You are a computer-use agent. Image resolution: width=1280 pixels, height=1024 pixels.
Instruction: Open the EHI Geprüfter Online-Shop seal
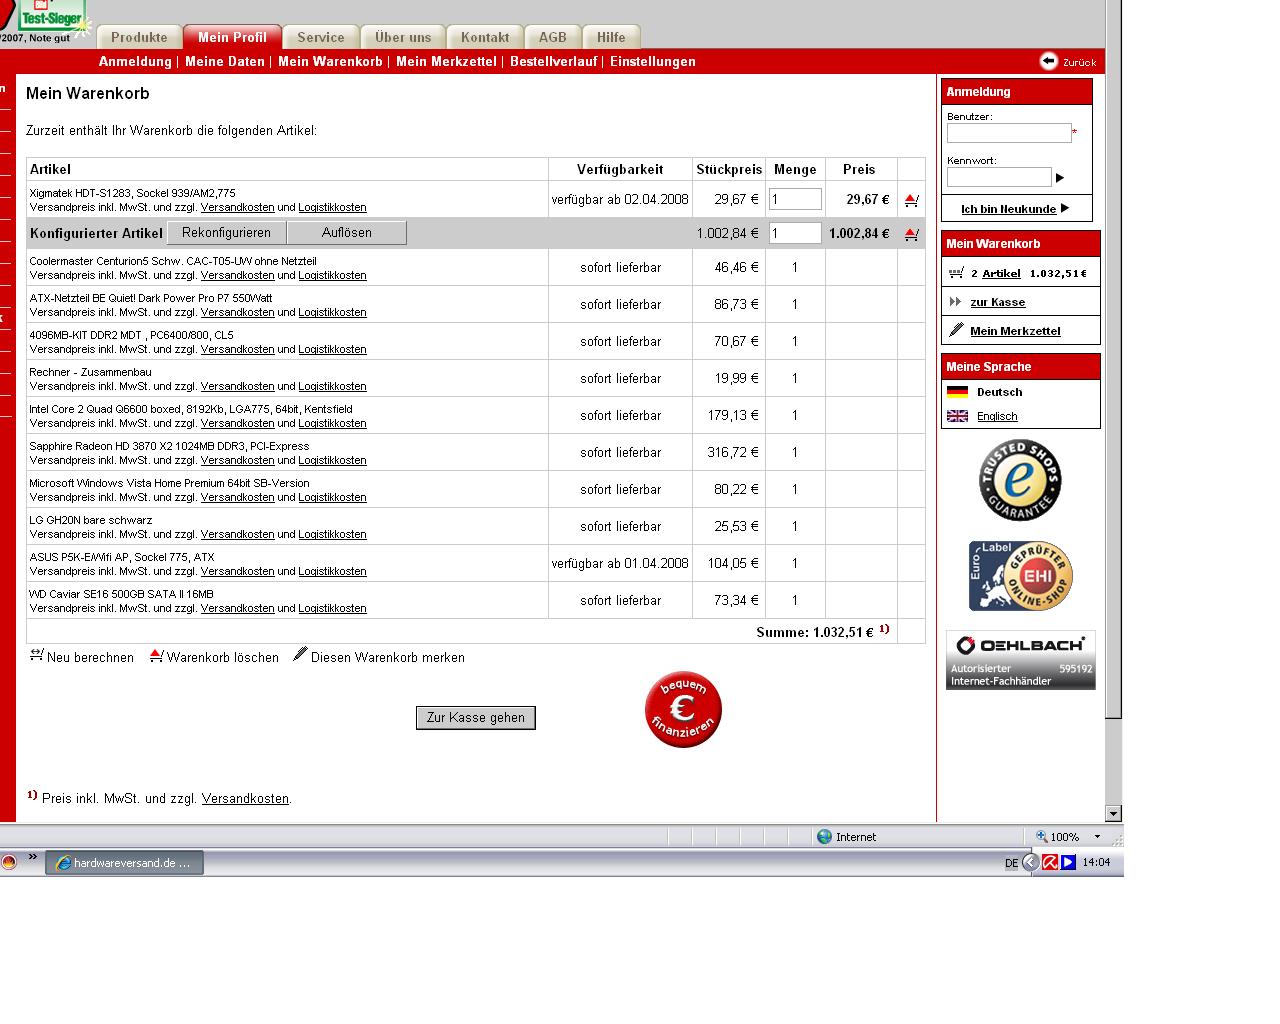1020,576
